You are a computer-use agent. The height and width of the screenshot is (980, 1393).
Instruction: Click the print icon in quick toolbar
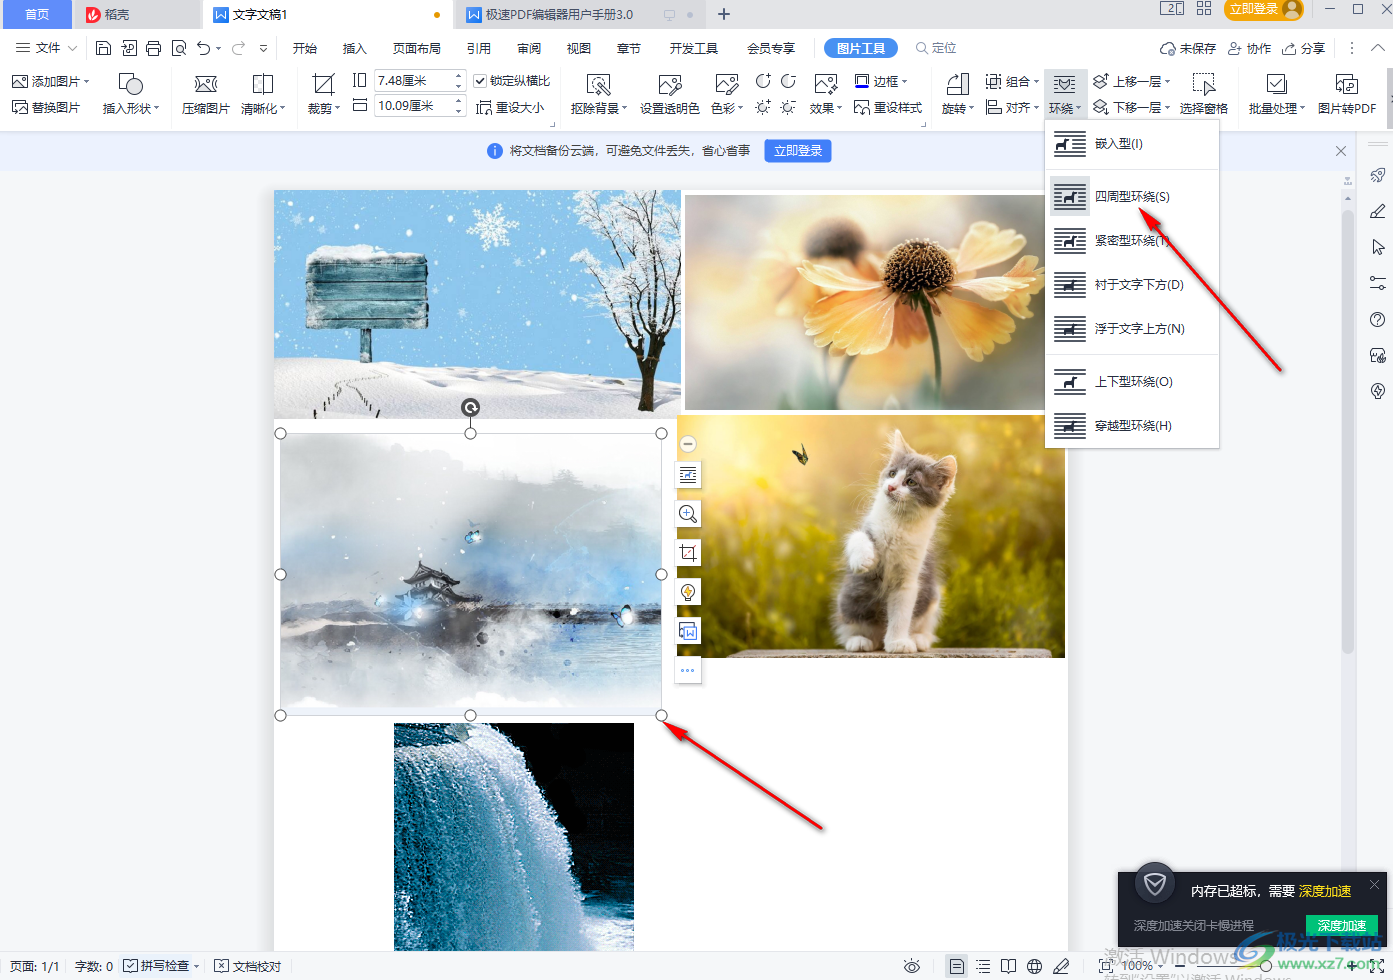click(153, 48)
